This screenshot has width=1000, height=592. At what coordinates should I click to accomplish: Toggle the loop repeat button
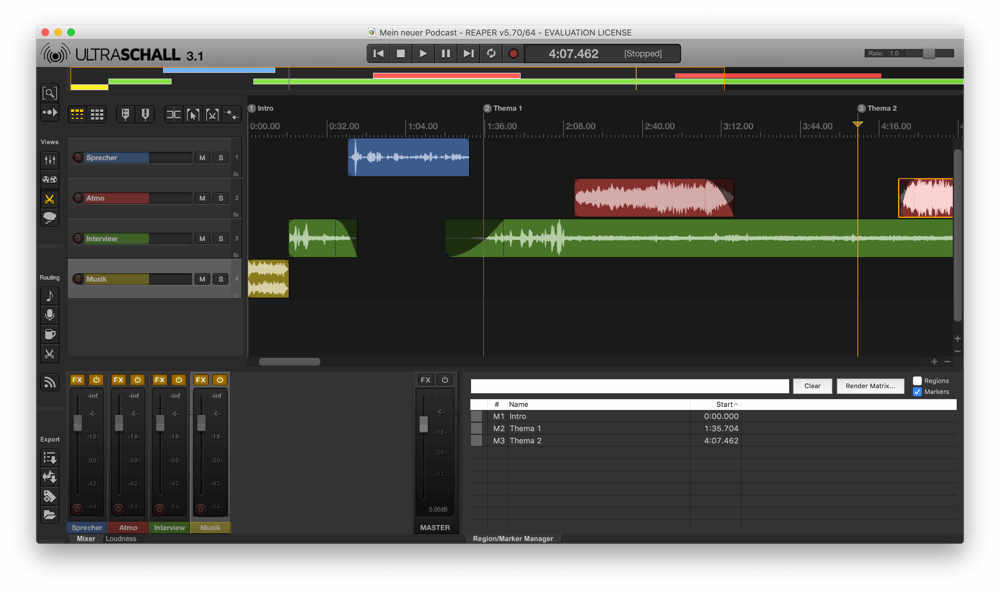(491, 54)
